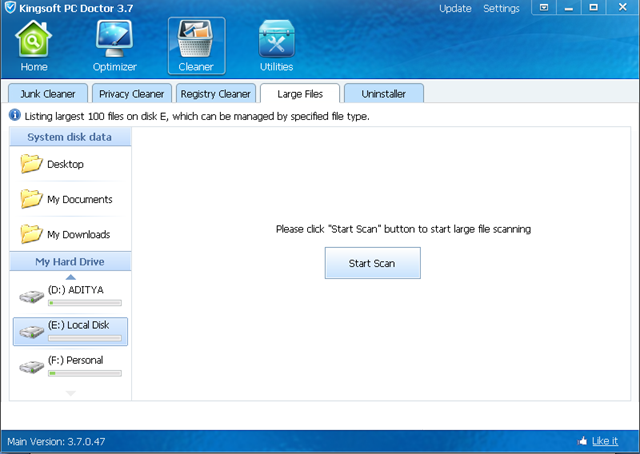This screenshot has width=640, height=454.
Task: Open the title bar dropdown menu button
Action: [x=544, y=8]
